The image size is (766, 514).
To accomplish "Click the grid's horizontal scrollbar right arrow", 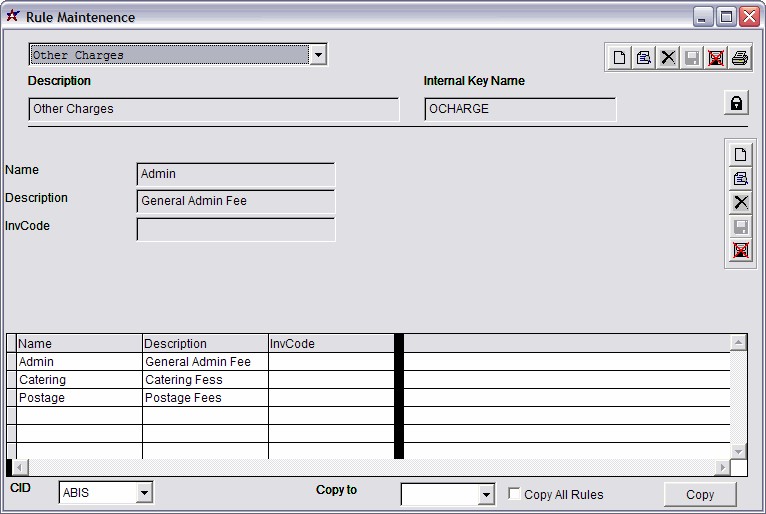I will coord(723,468).
